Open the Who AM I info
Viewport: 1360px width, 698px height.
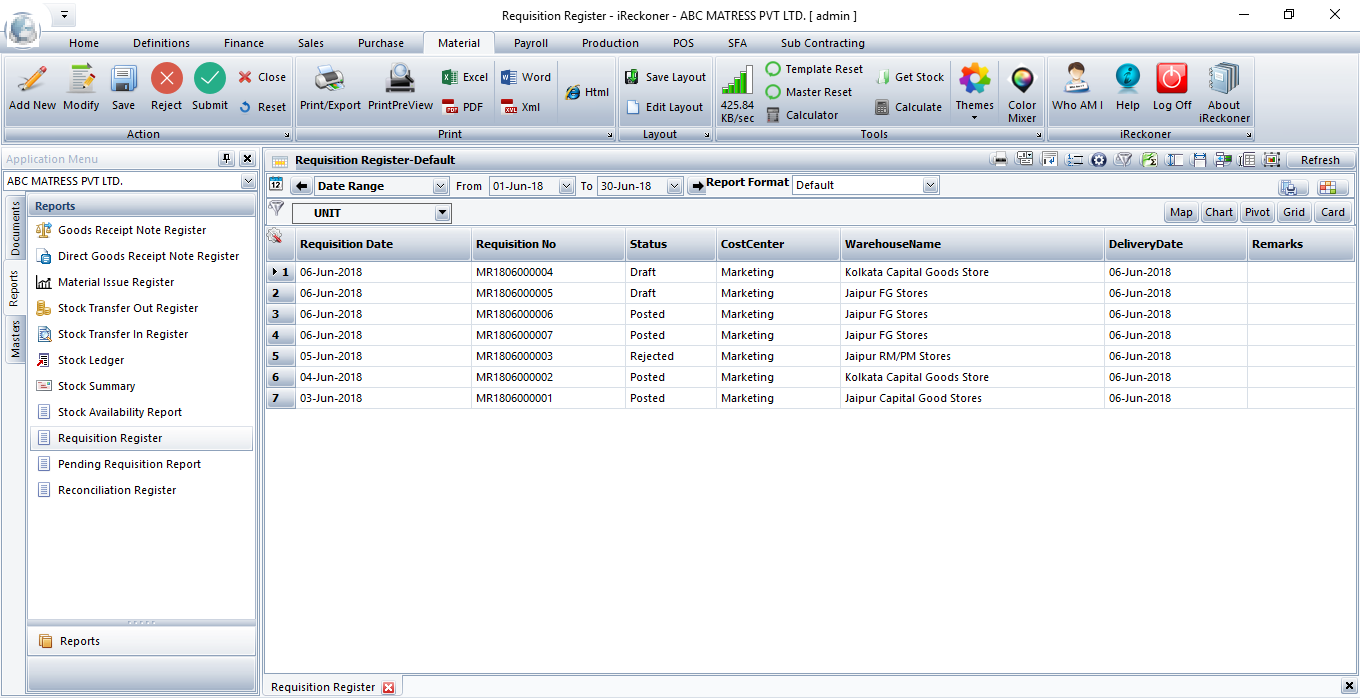coord(1077,80)
